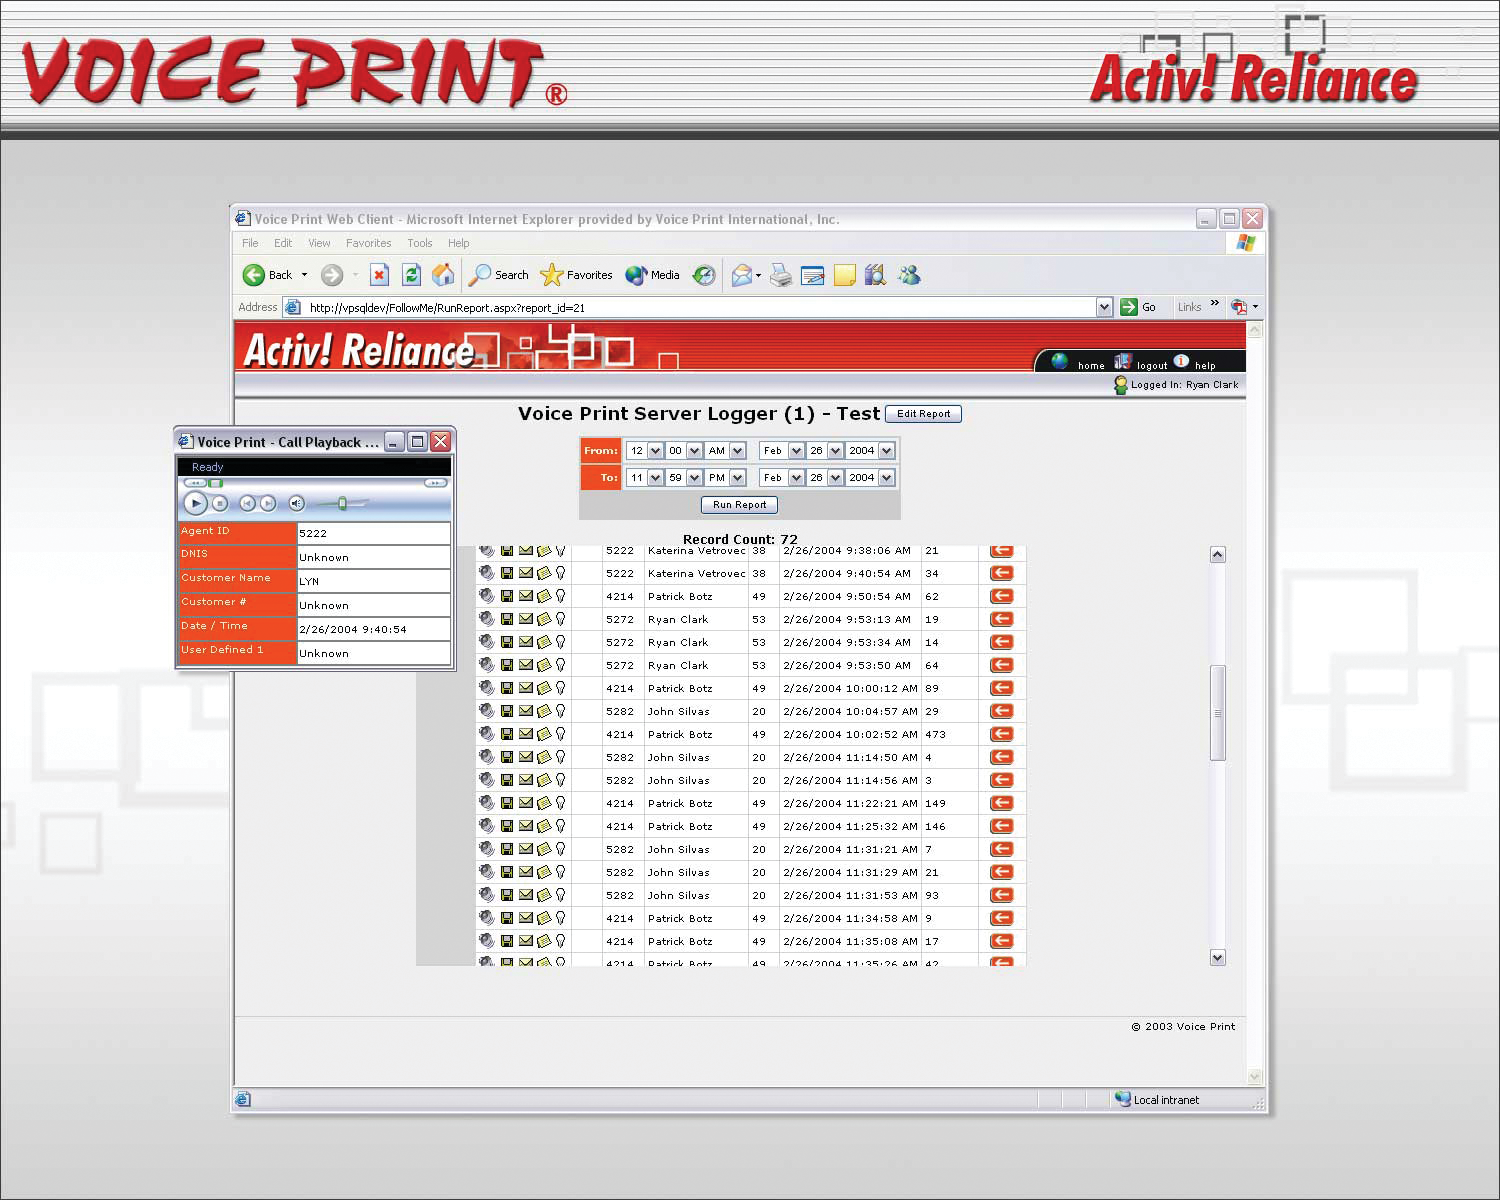Click the Edit Report button
The width and height of the screenshot is (1500, 1200).
coord(922,414)
